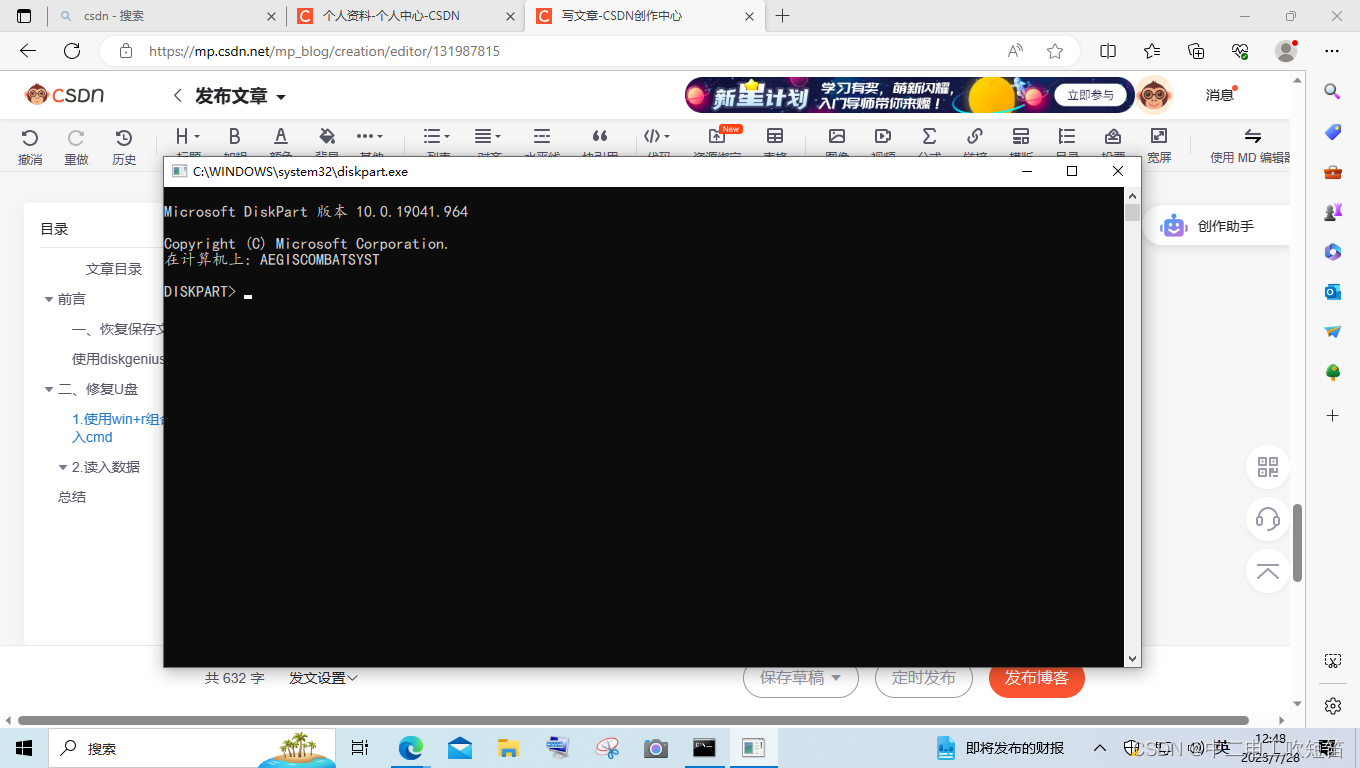Open the QR code floating icon
The image size is (1360, 768).
coord(1268,466)
